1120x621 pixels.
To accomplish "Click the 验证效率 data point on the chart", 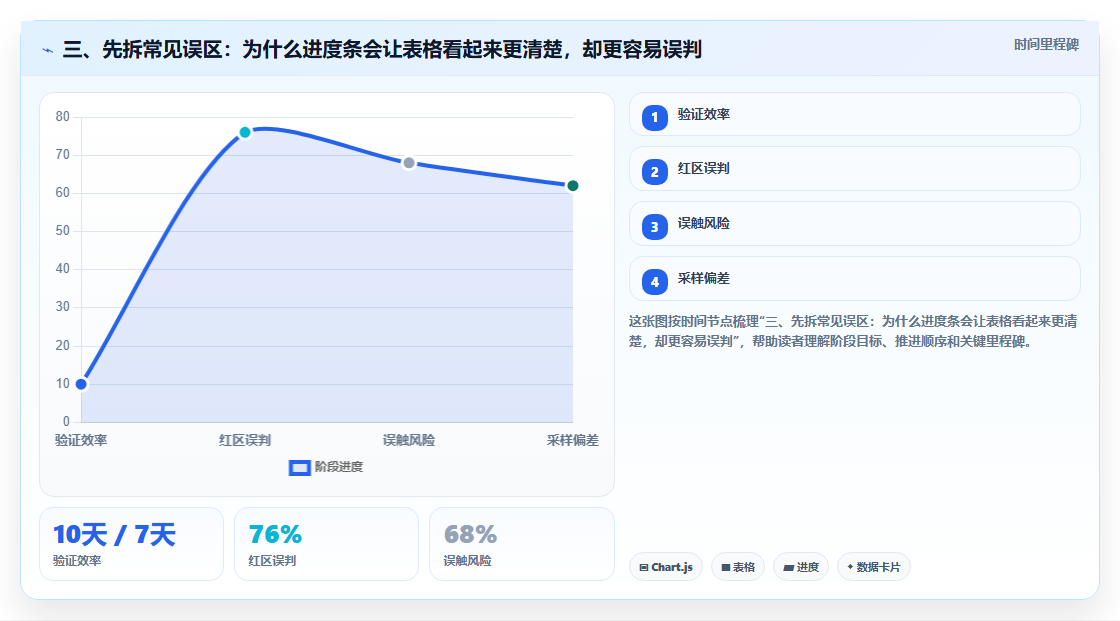I will (x=81, y=384).
